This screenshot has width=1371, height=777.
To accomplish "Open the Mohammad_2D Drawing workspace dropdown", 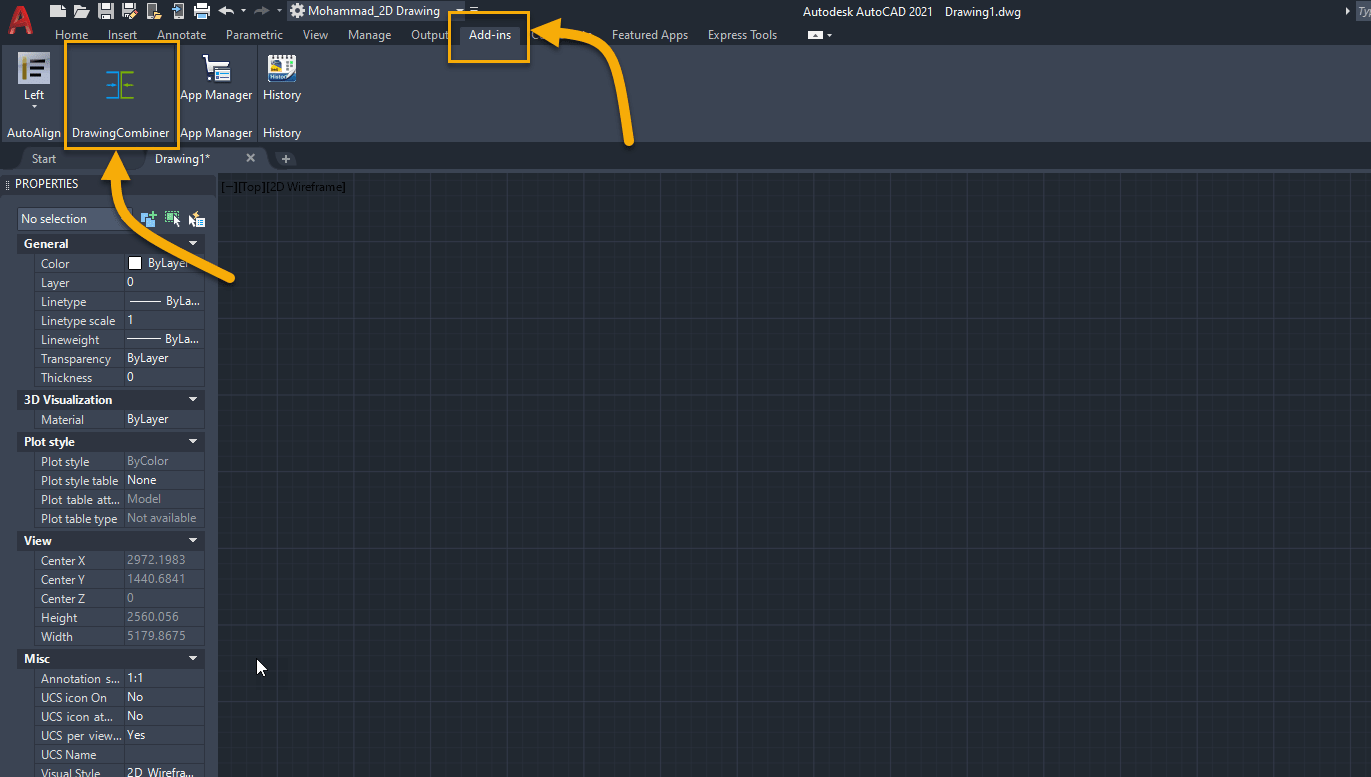I will 459,11.
